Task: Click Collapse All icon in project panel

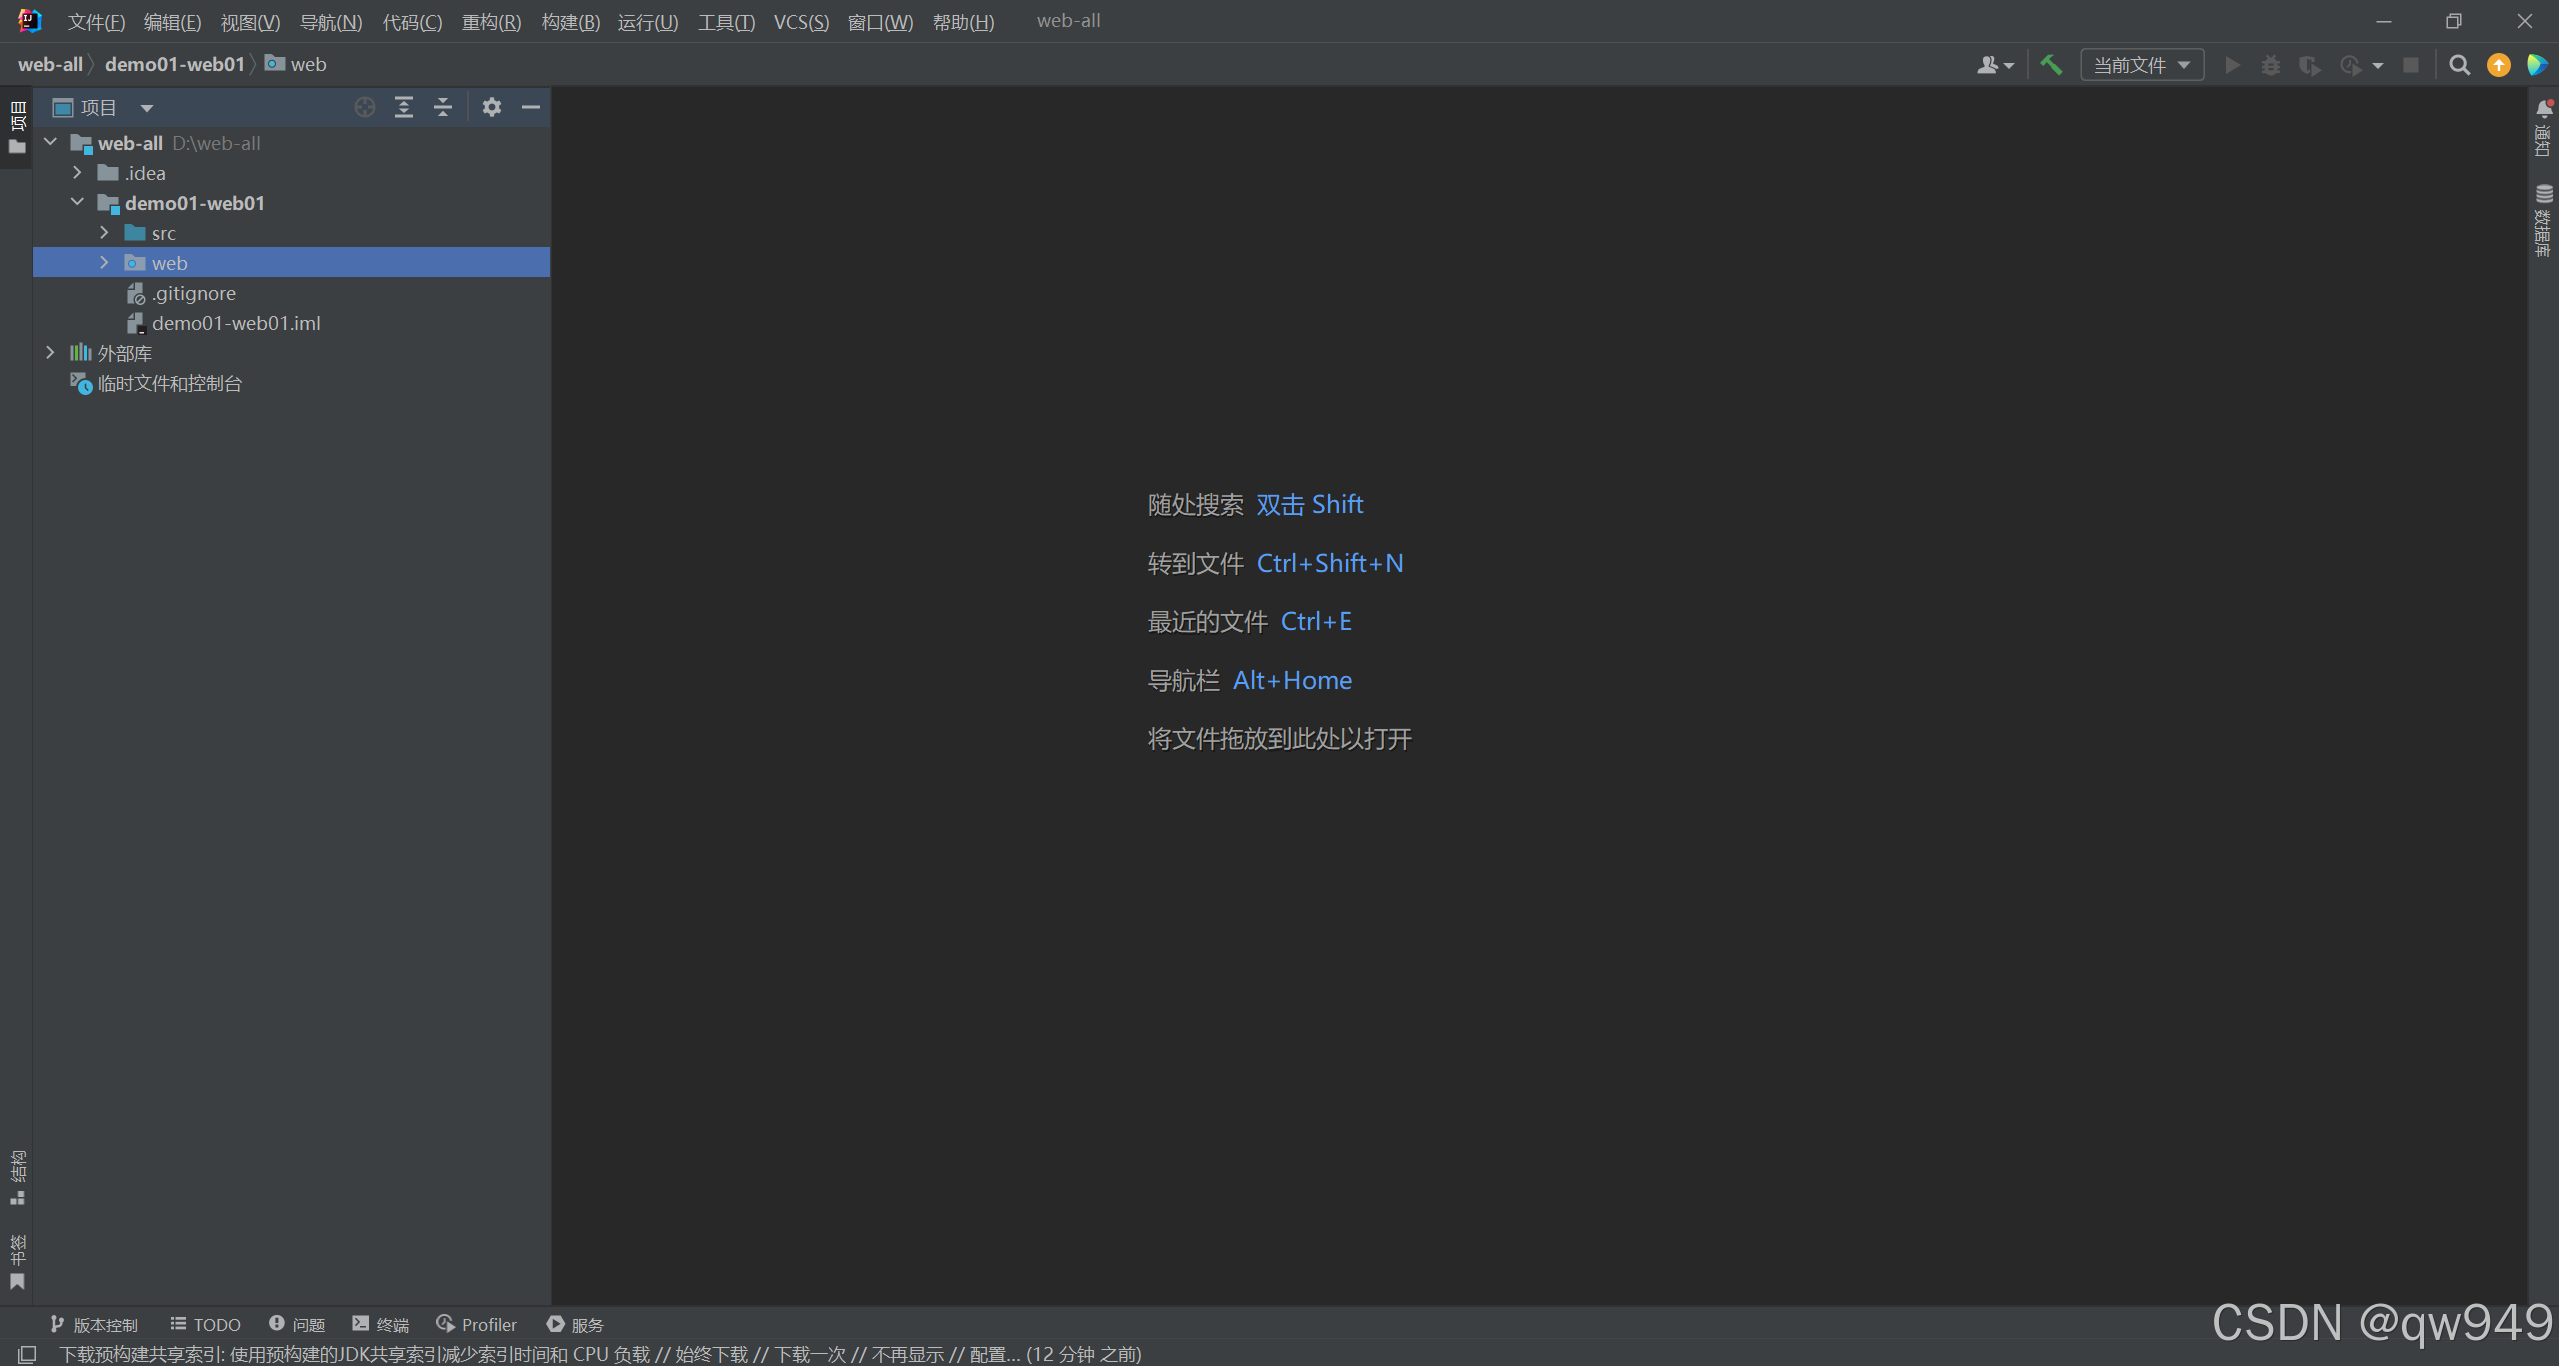Action: (443, 107)
